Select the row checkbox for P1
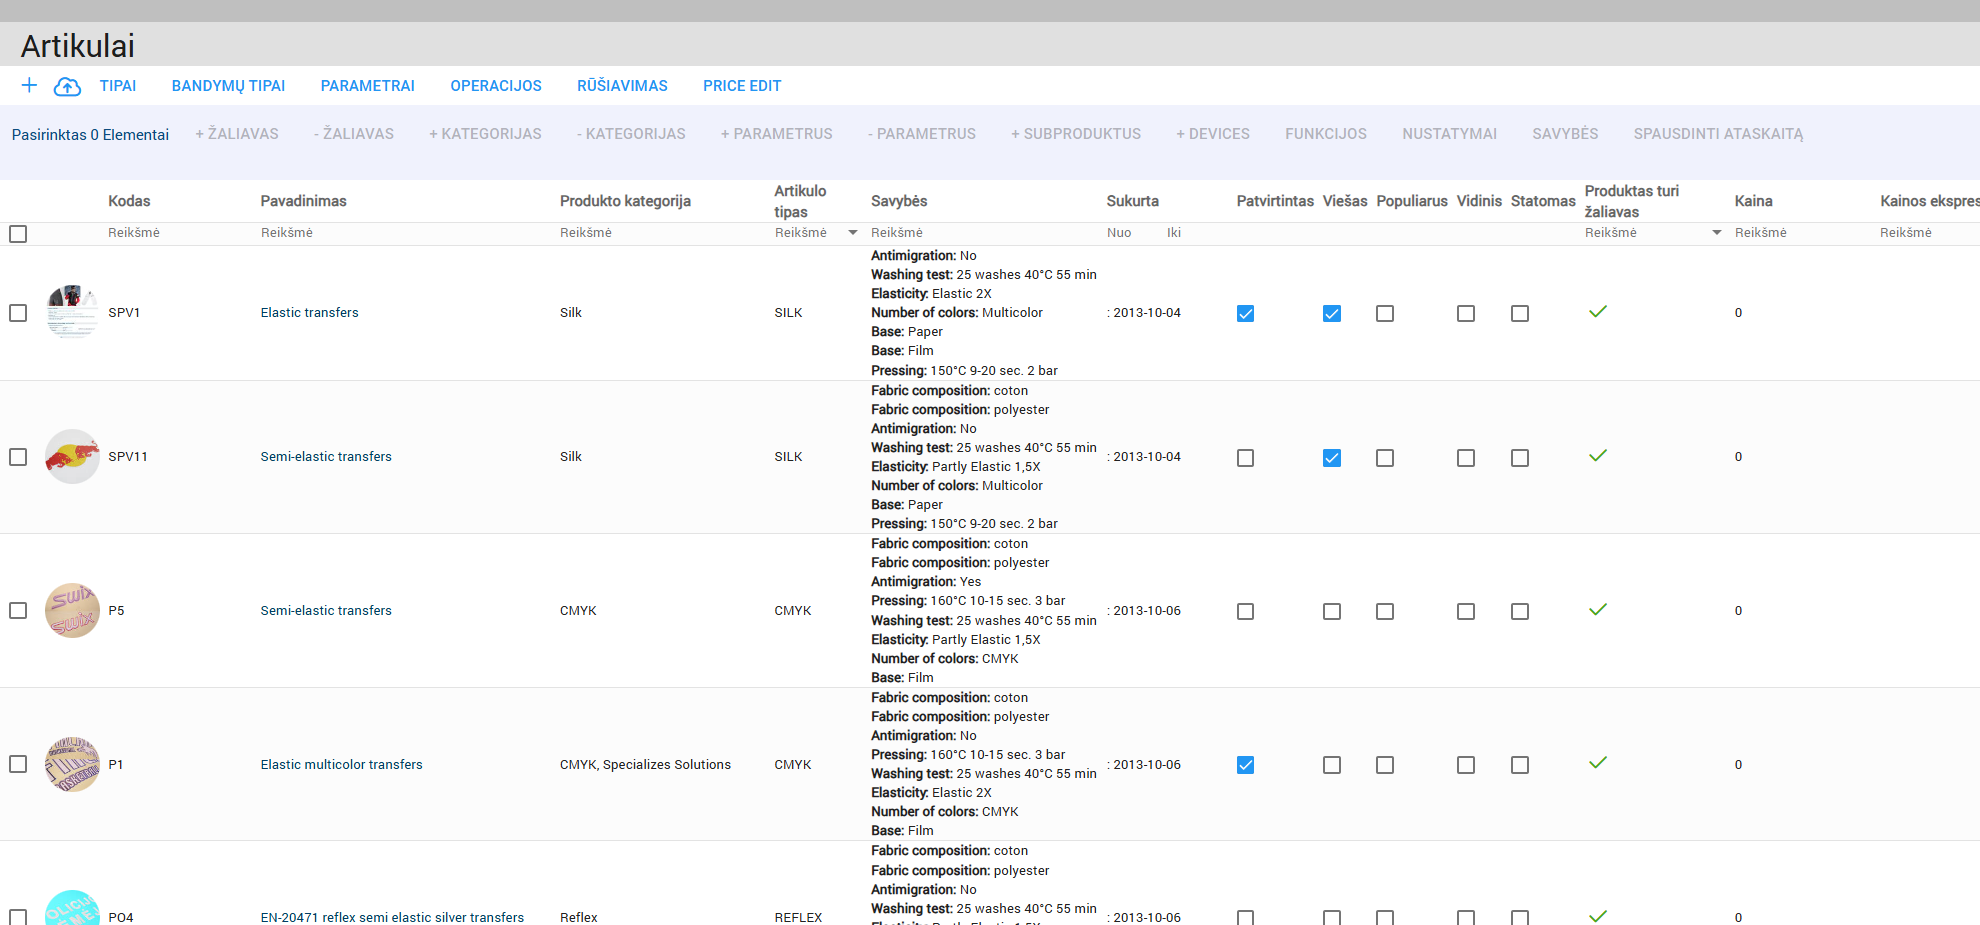The image size is (1980, 925). tap(18, 765)
